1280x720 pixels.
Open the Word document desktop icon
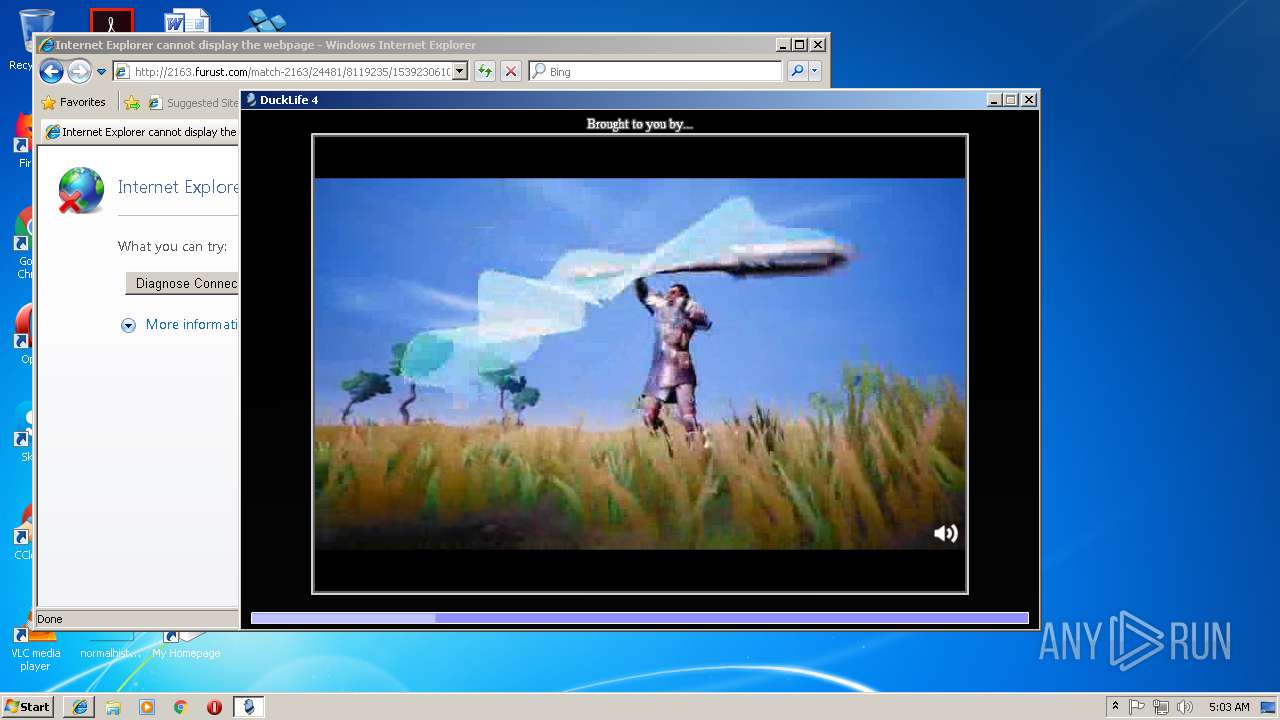[187, 20]
